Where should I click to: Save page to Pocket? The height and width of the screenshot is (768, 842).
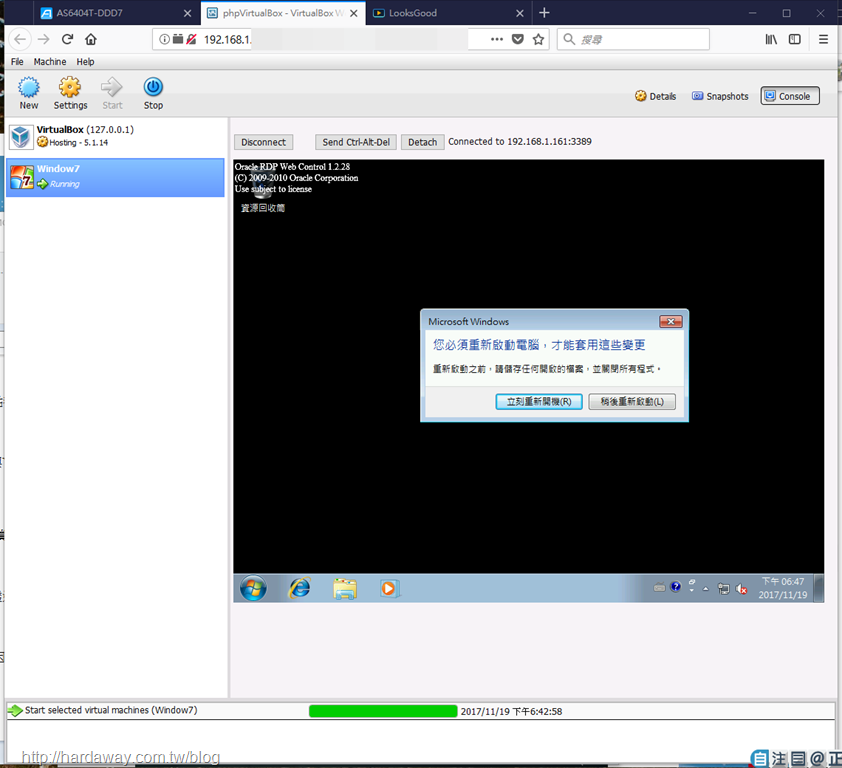tap(518, 39)
